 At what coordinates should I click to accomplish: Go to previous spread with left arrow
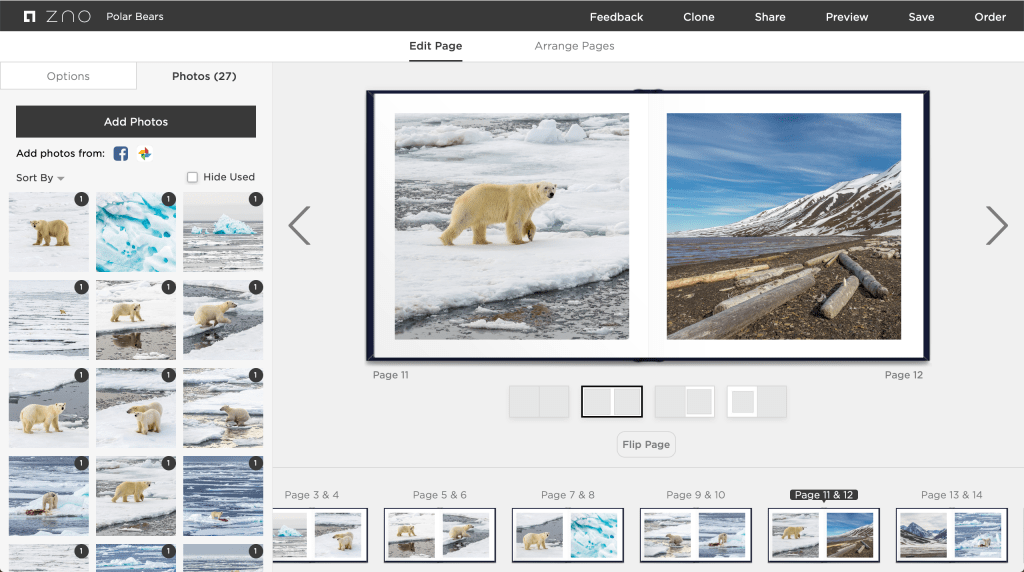(299, 226)
